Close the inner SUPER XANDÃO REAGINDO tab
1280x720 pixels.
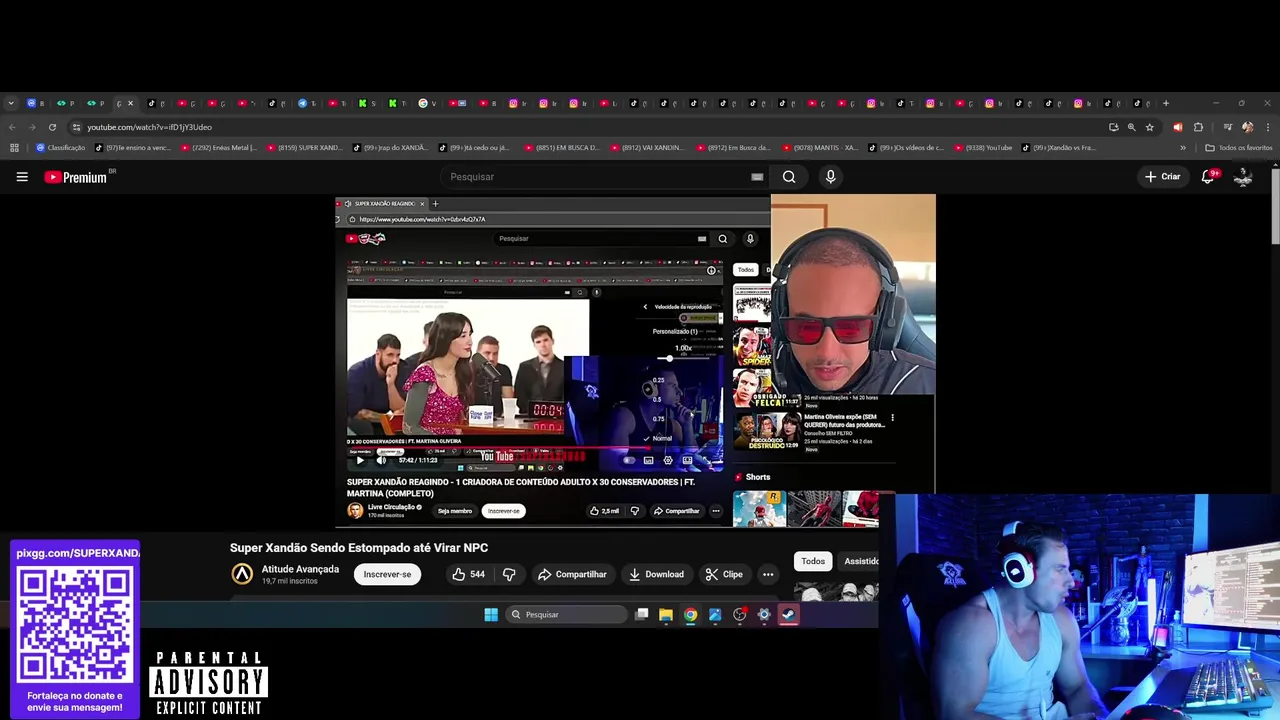422,203
